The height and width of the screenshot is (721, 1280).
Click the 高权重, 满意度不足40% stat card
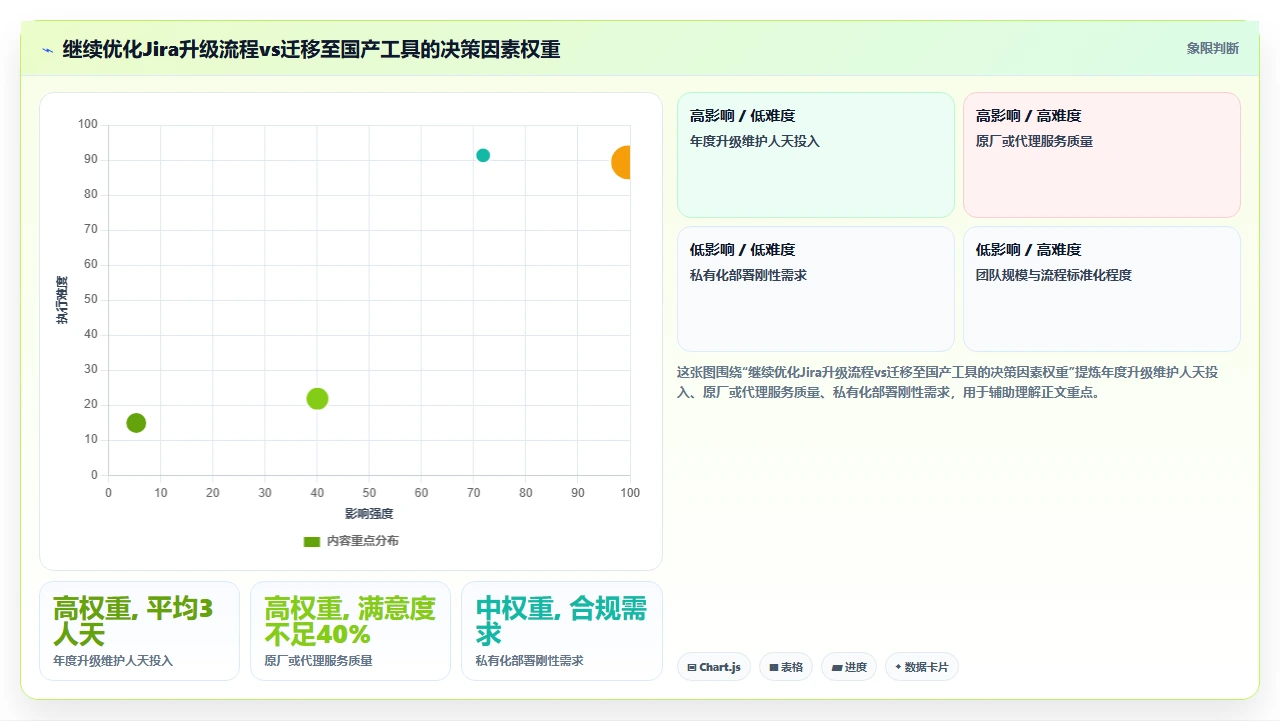coord(350,631)
